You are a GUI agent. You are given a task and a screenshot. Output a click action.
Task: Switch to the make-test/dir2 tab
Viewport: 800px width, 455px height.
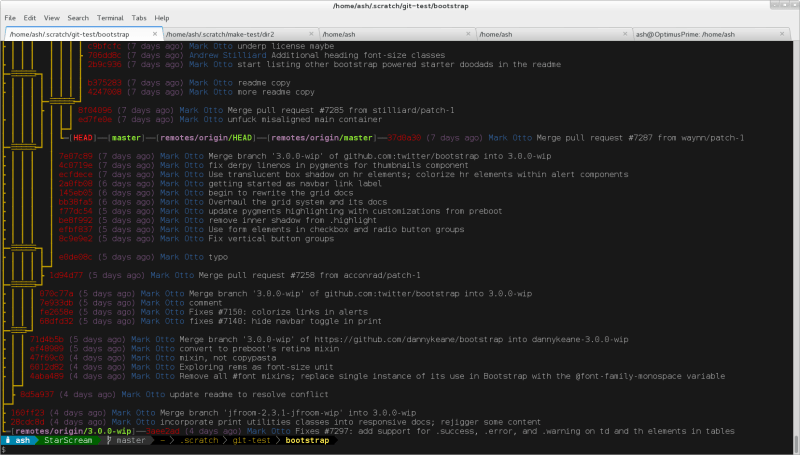pos(240,34)
